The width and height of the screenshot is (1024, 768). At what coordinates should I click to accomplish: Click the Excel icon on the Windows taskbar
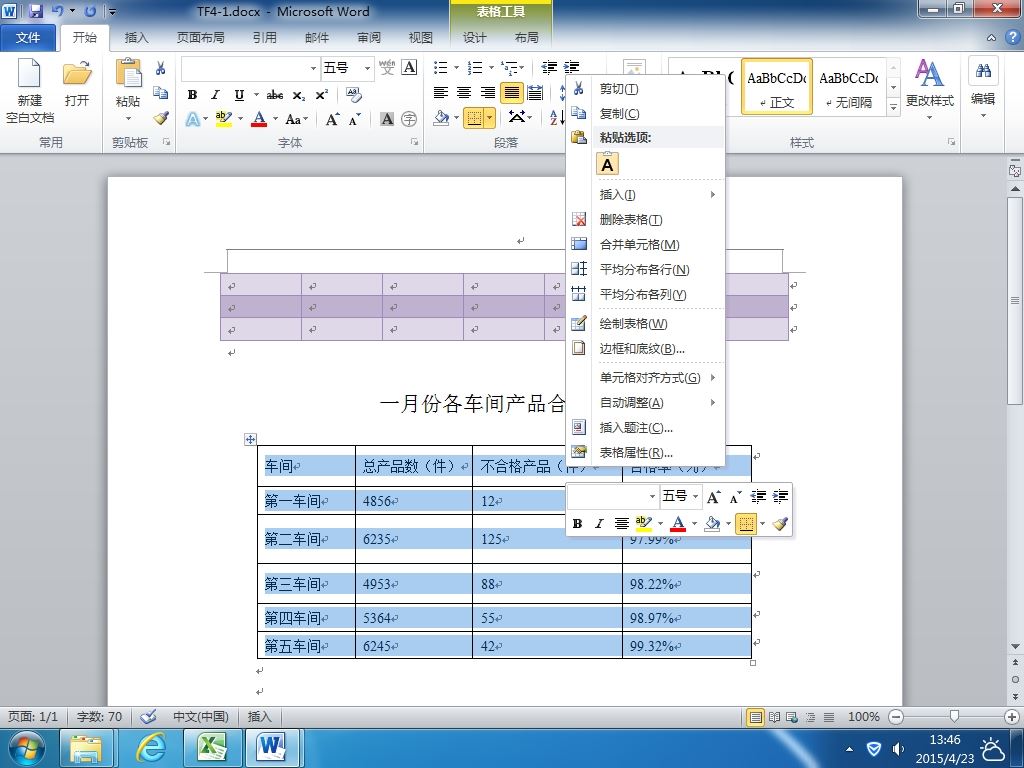pos(212,748)
